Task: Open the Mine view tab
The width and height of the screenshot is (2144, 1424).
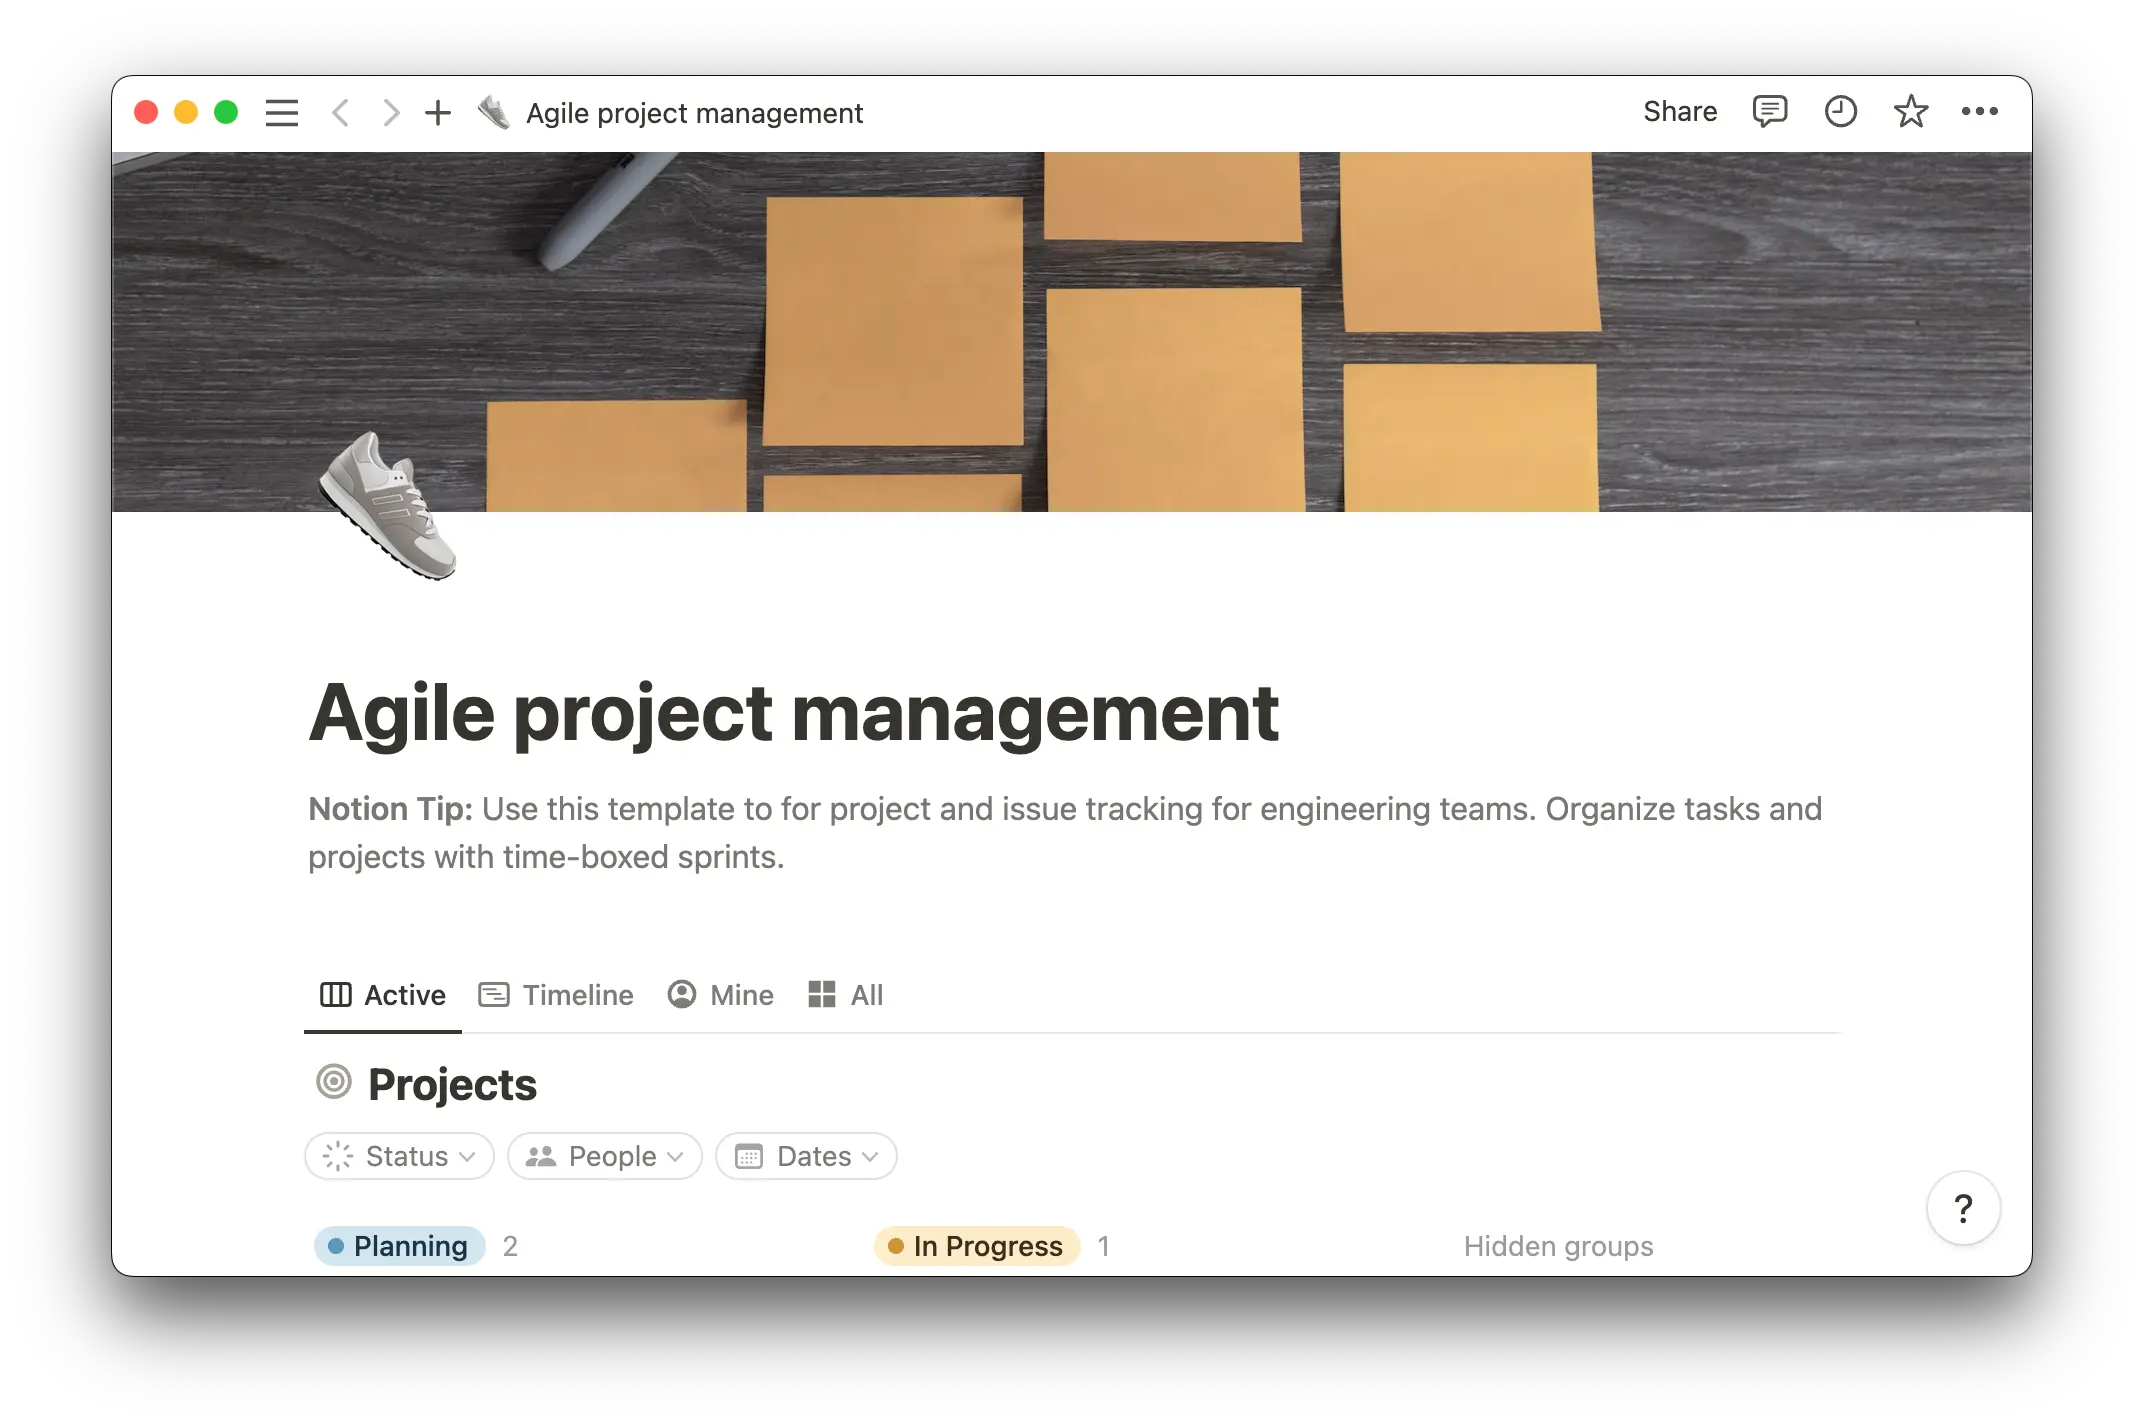Action: tap(720, 995)
